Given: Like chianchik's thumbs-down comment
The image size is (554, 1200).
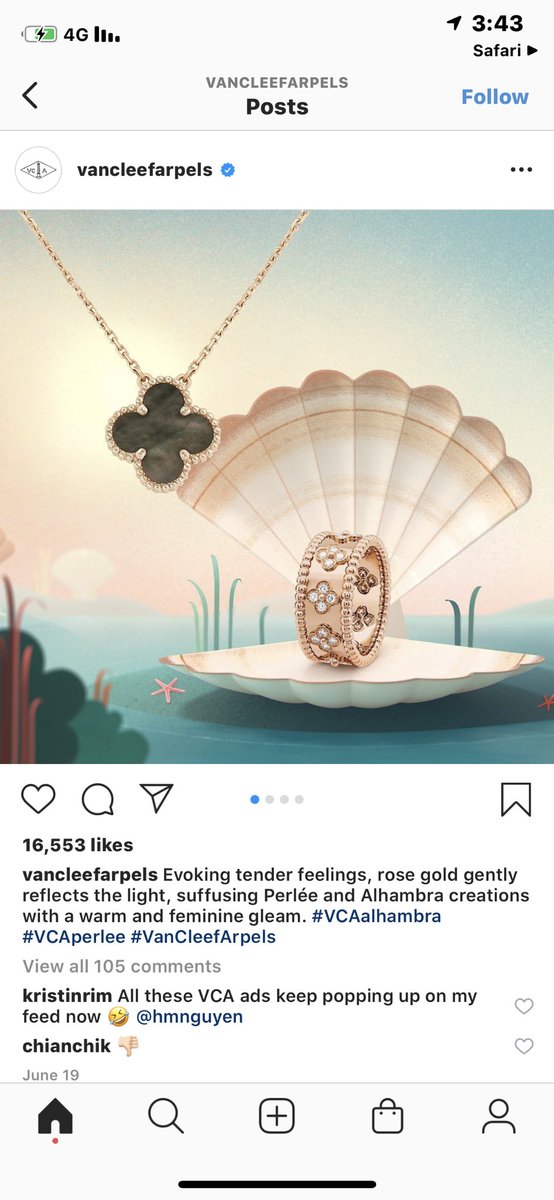Looking at the screenshot, I should coord(524,1046).
